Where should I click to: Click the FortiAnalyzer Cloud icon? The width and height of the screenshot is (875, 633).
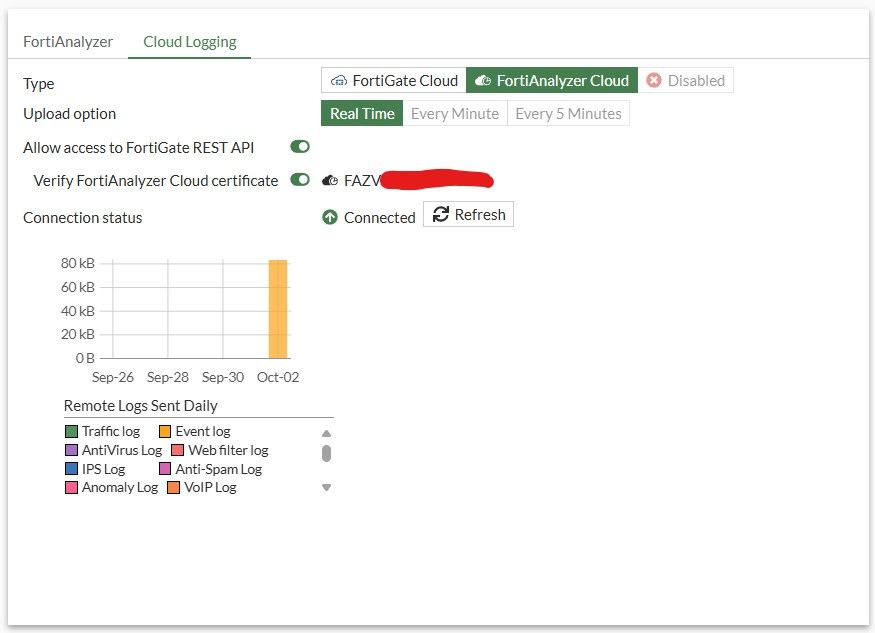(x=483, y=81)
